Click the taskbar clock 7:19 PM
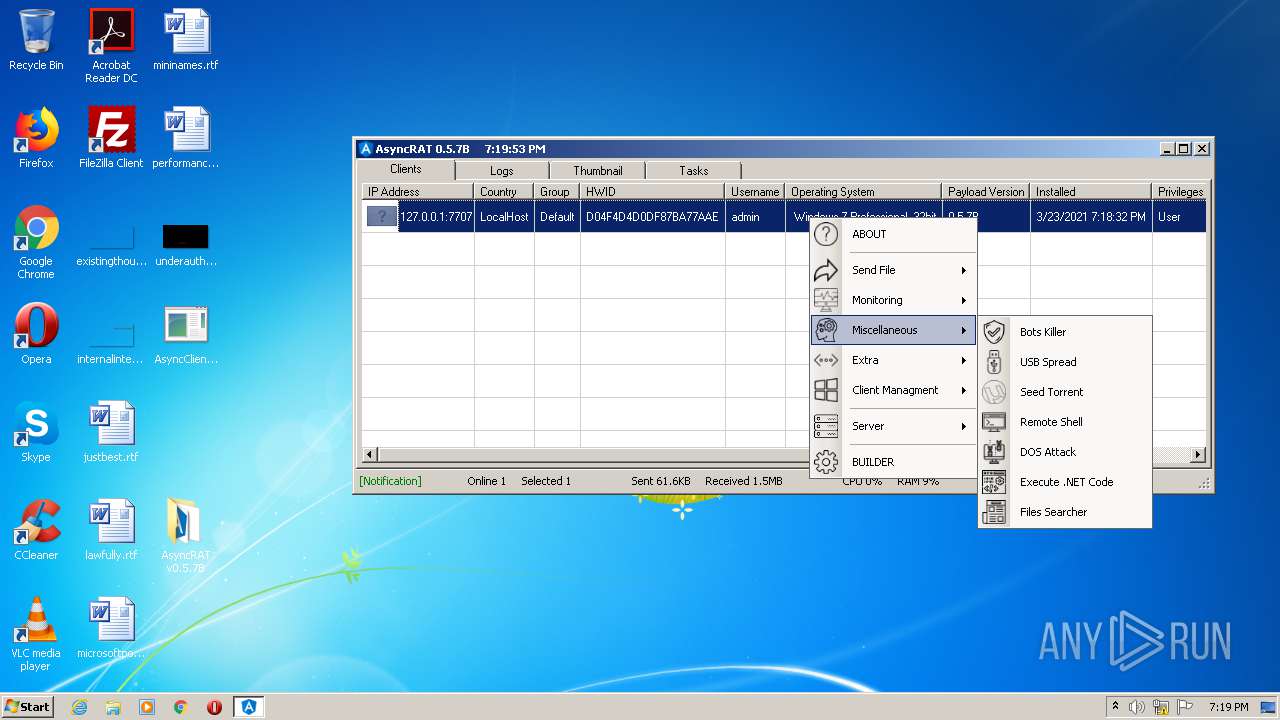The height and width of the screenshot is (720, 1280). (x=1228, y=707)
